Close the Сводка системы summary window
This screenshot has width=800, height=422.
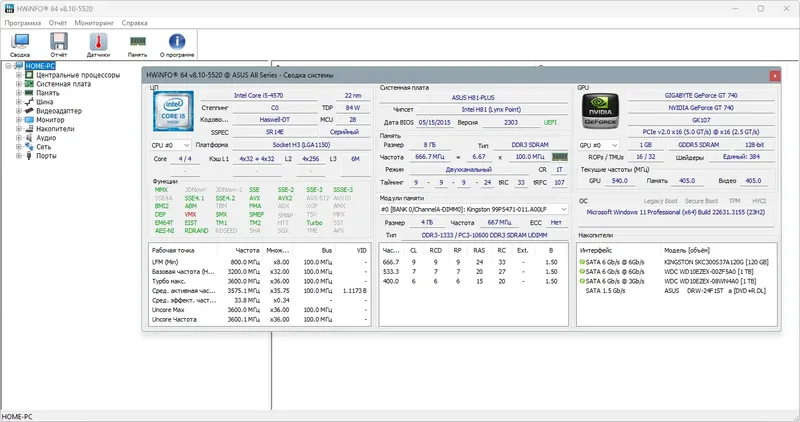coord(774,76)
